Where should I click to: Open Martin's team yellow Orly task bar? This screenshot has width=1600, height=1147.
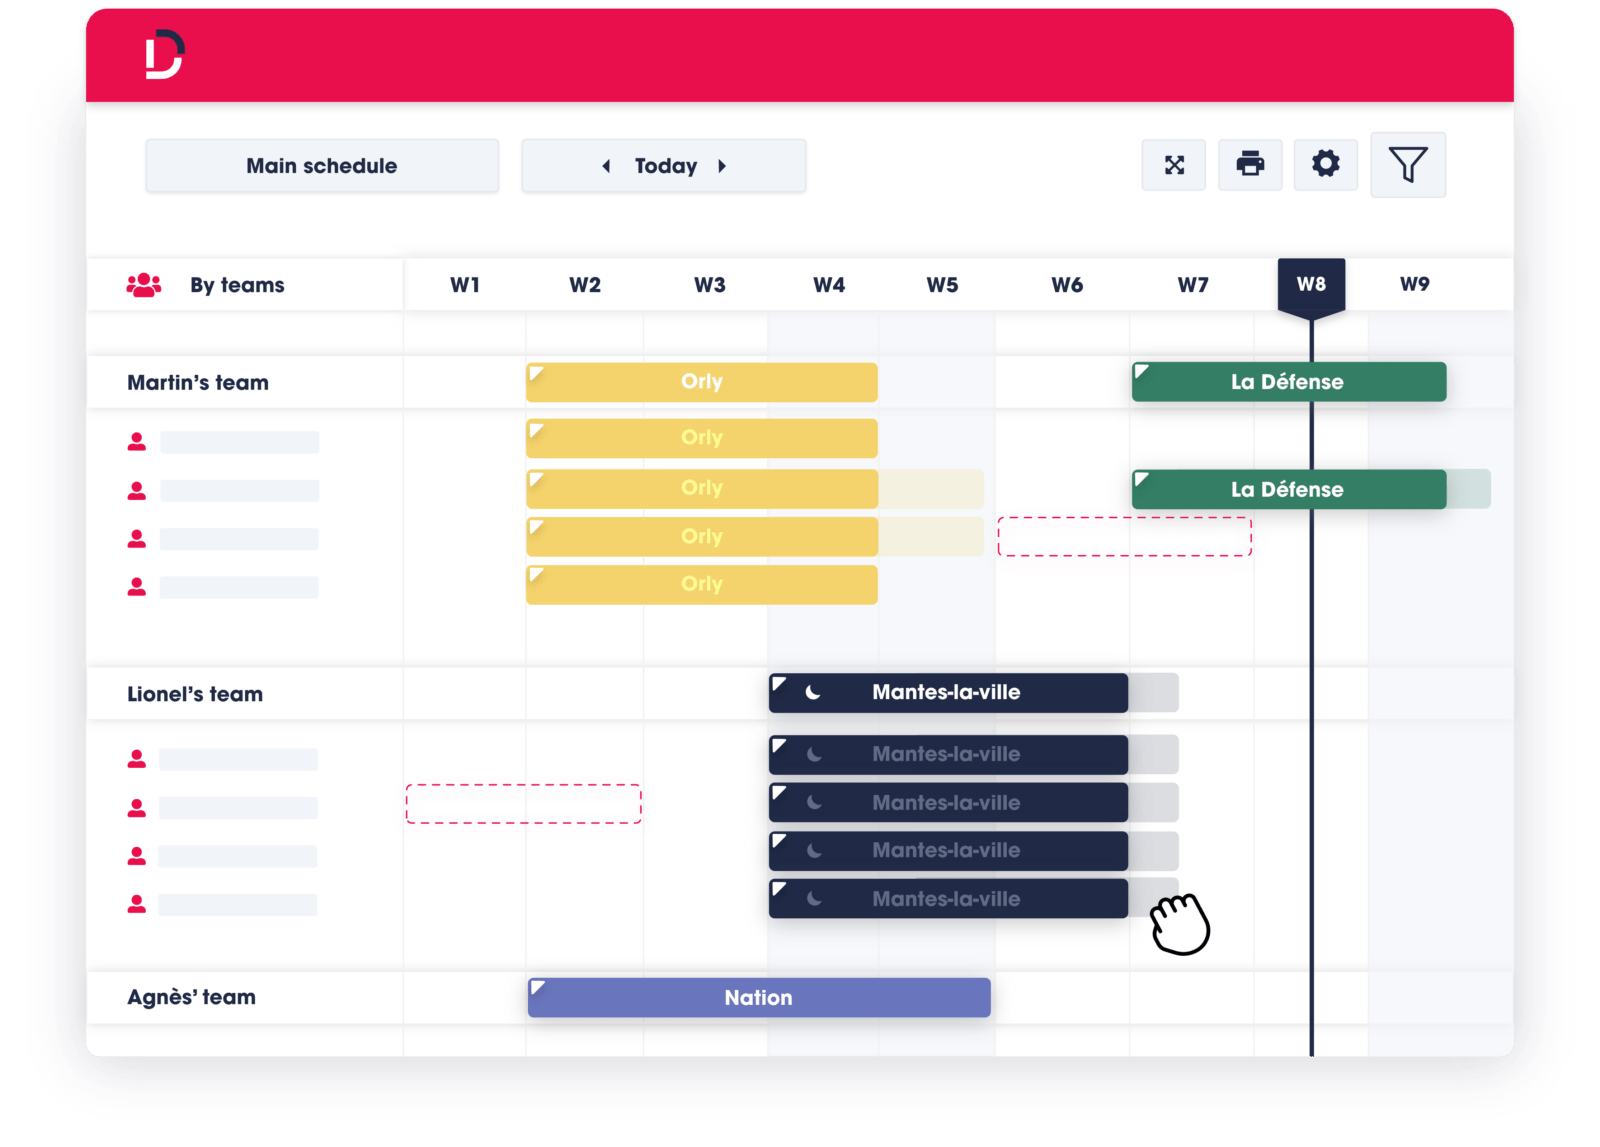click(x=702, y=382)
